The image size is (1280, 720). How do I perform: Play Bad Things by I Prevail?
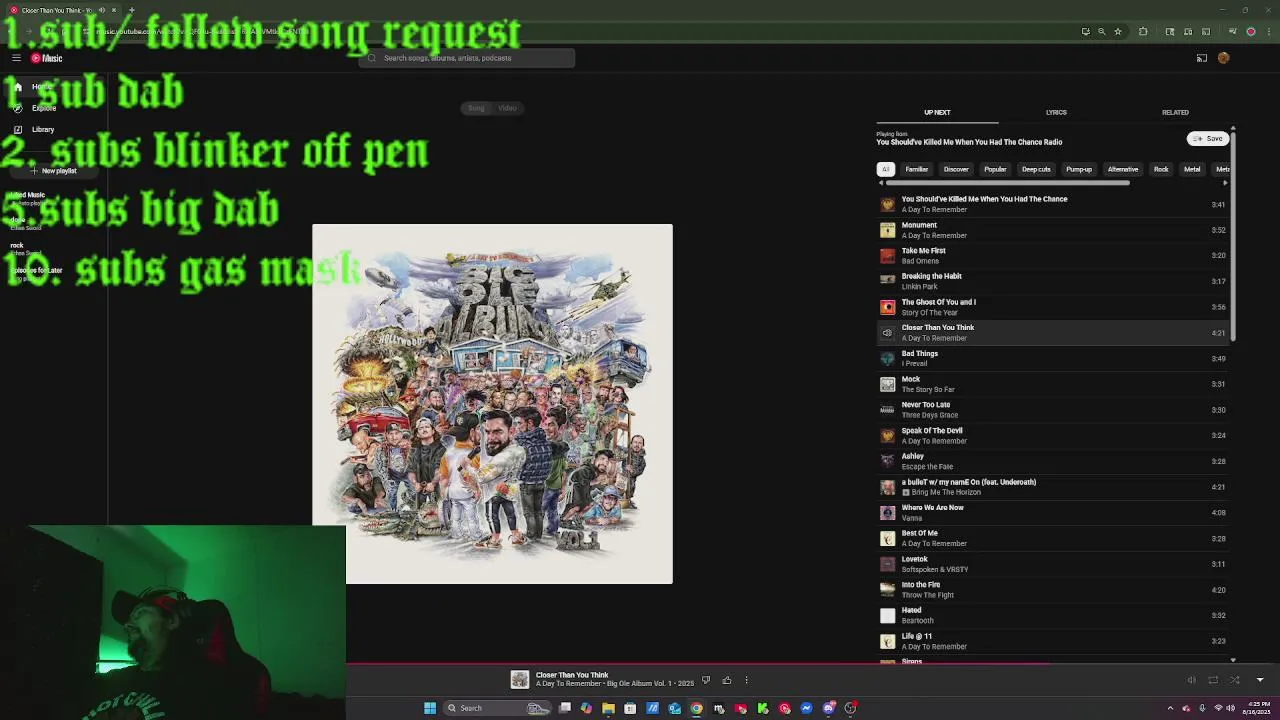pyautogui.click(x=1052, y=358)
